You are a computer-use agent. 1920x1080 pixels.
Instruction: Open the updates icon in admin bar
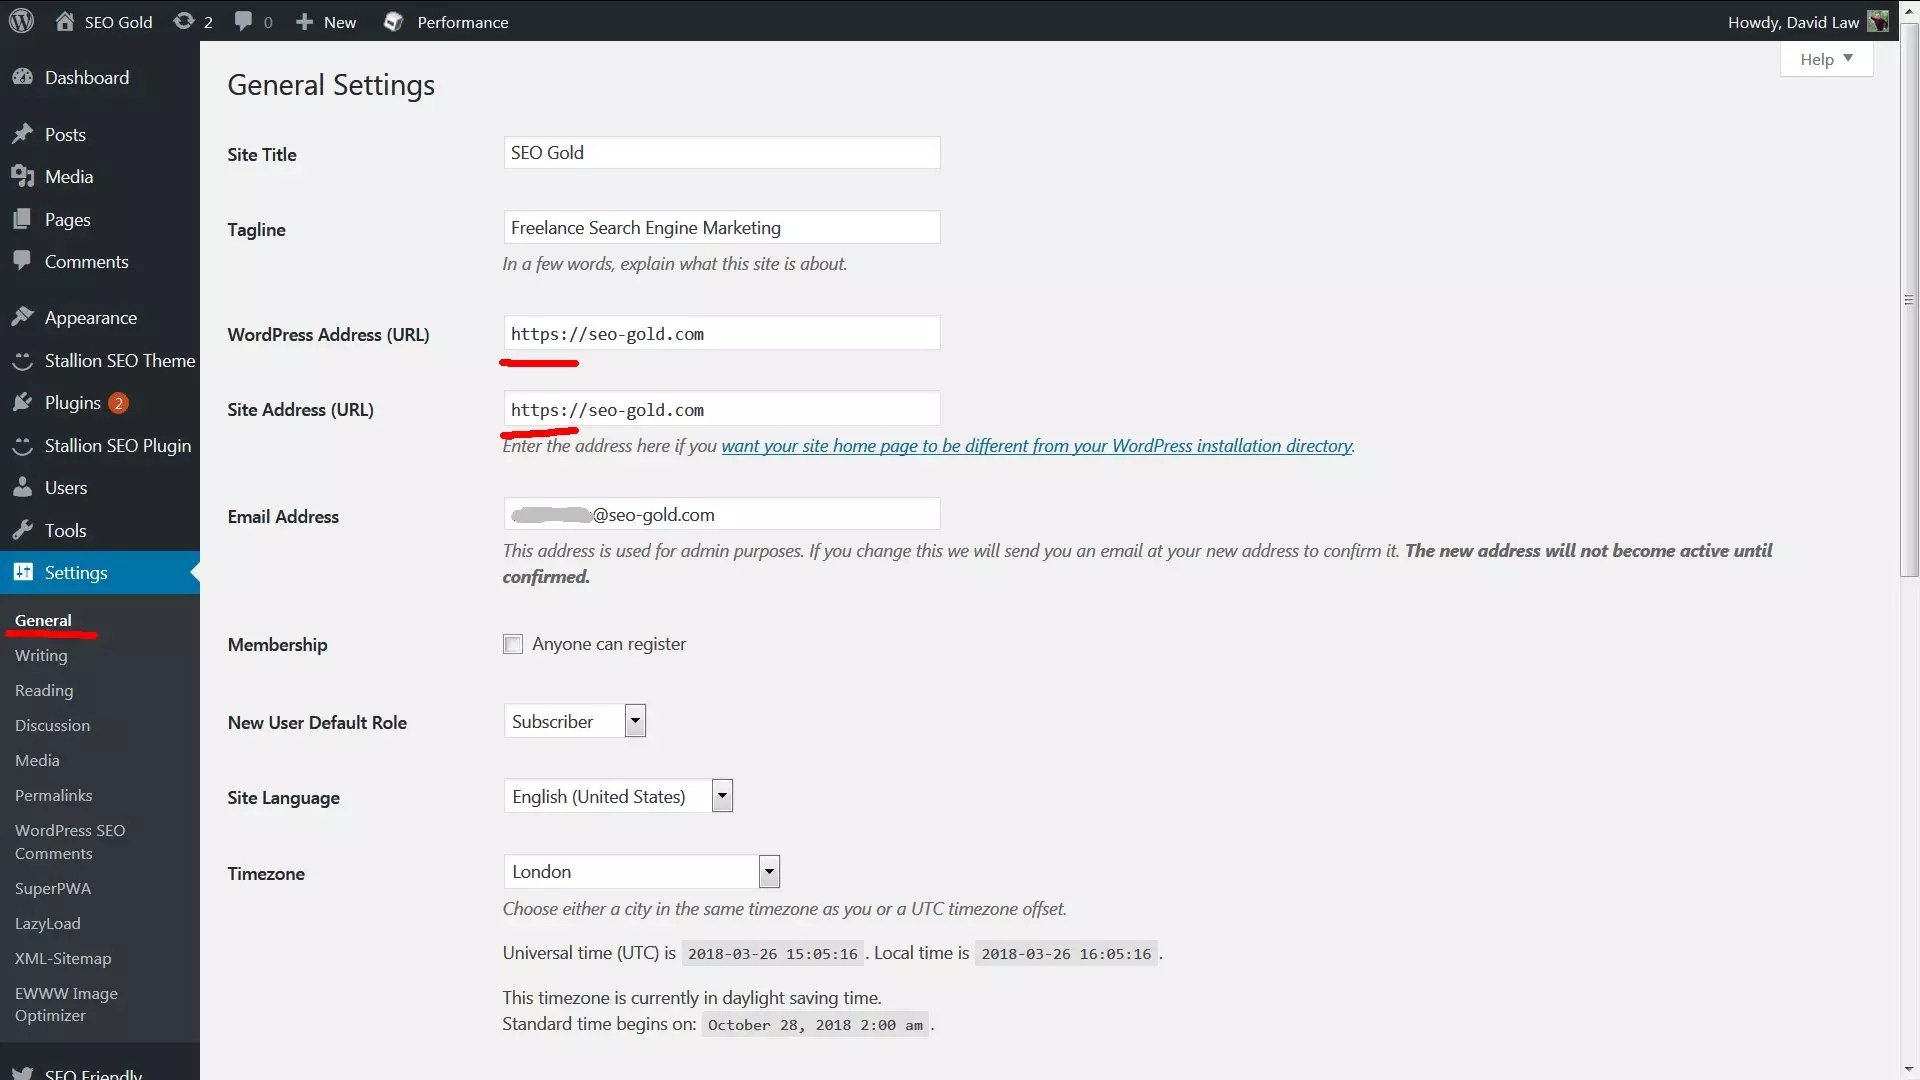pos(184,21)
